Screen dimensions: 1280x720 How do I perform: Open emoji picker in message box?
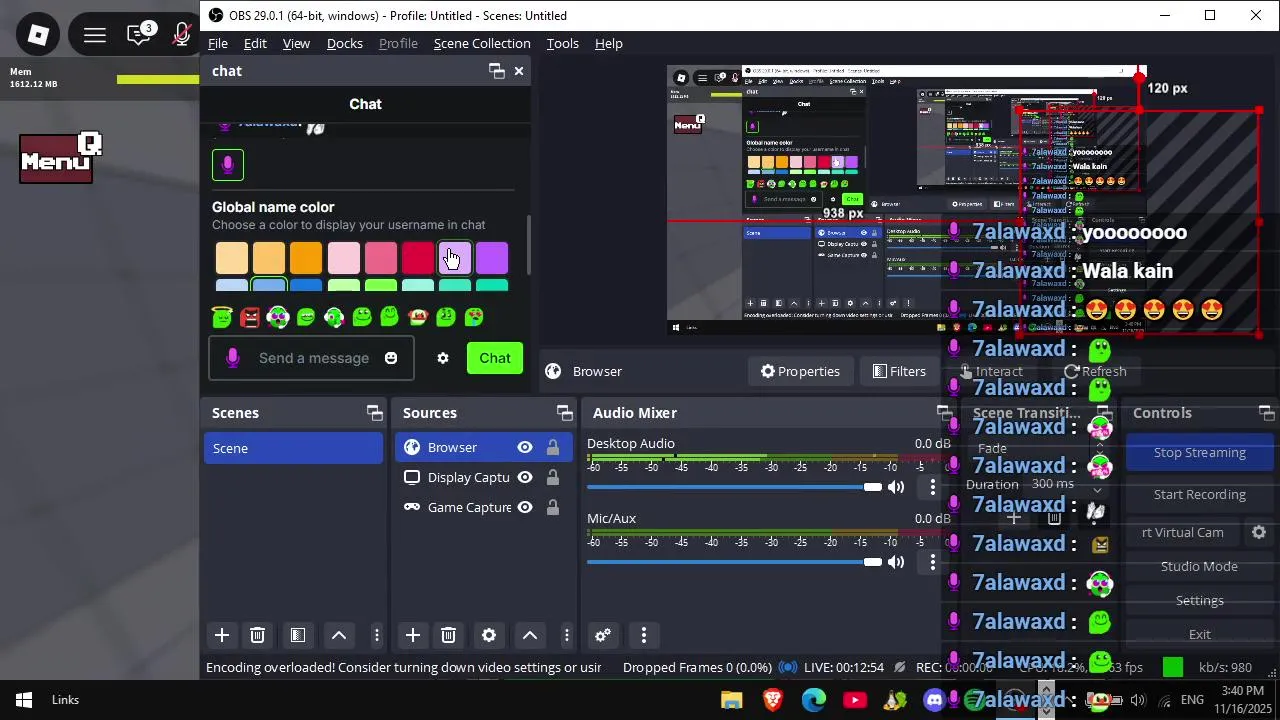(391, 358)
